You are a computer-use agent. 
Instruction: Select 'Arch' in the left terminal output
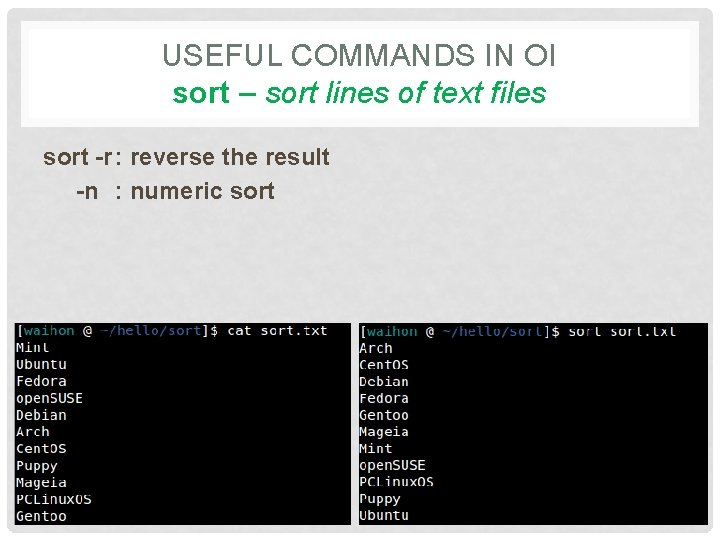point(33,432)
